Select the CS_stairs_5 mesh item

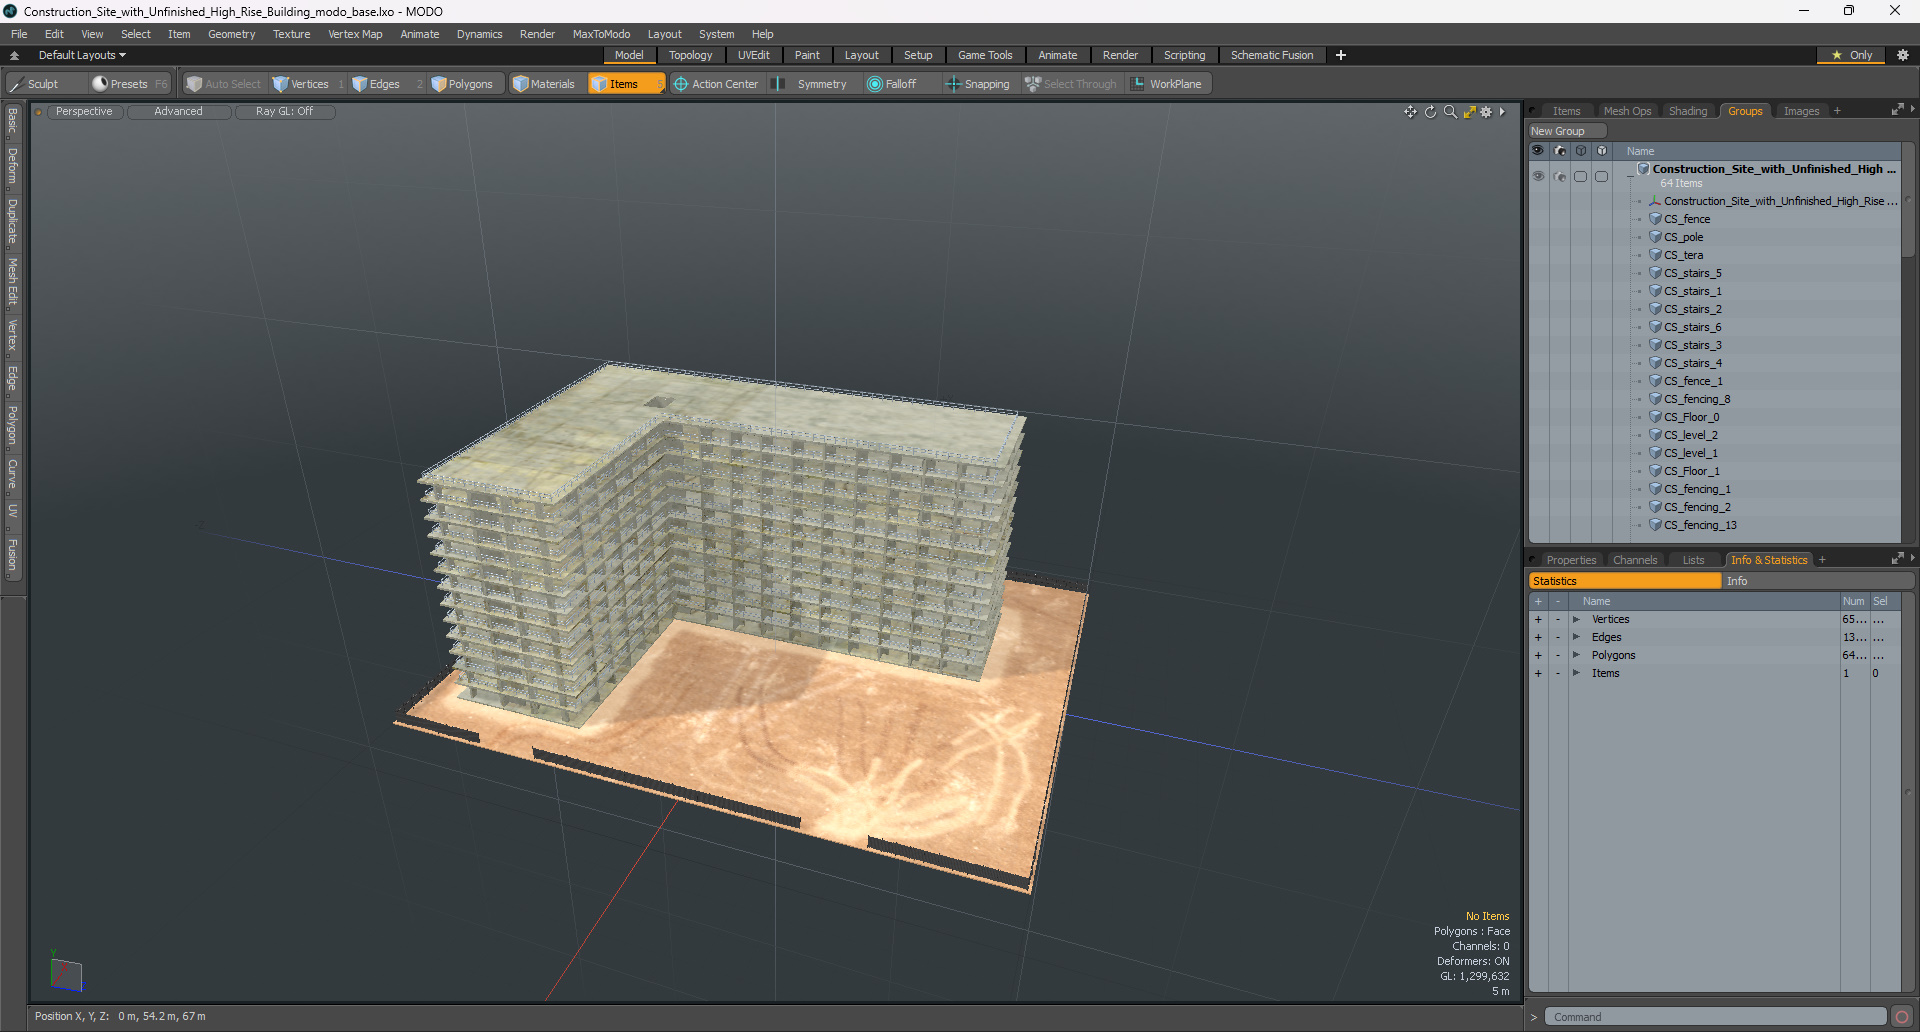point(1693,273)
